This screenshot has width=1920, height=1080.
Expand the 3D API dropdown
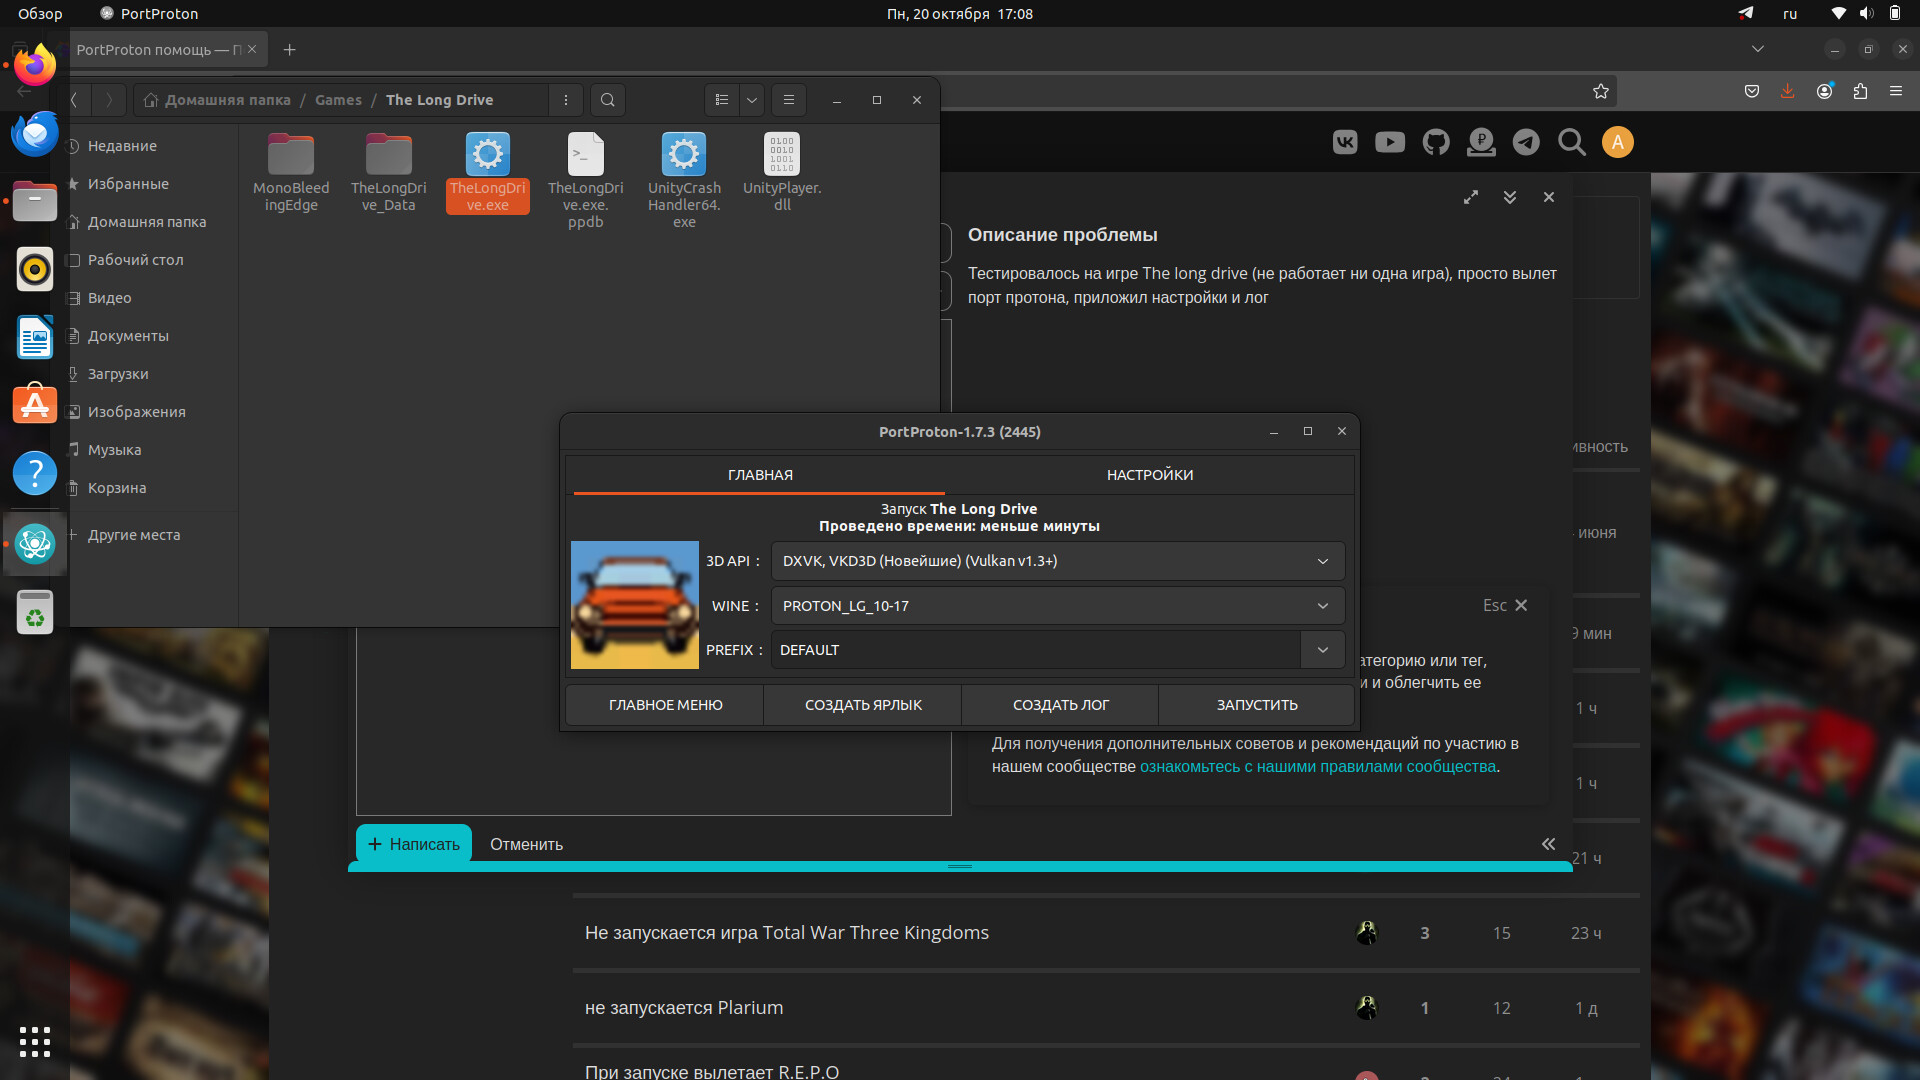point(1322,561)
